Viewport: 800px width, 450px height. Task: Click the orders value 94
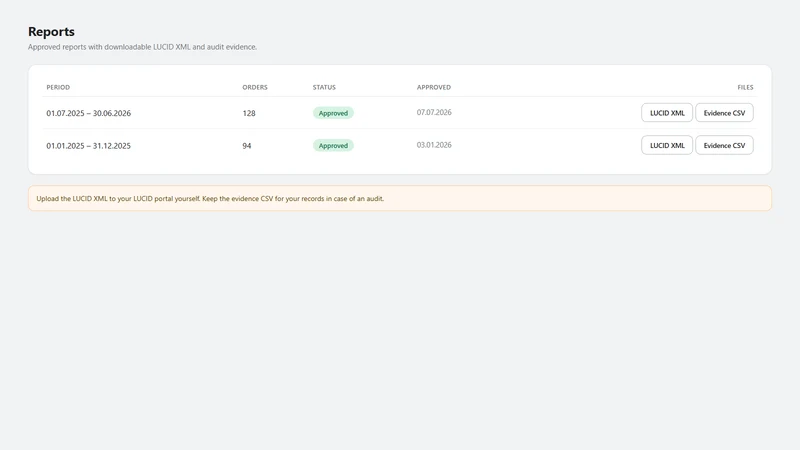coord(247,146)
